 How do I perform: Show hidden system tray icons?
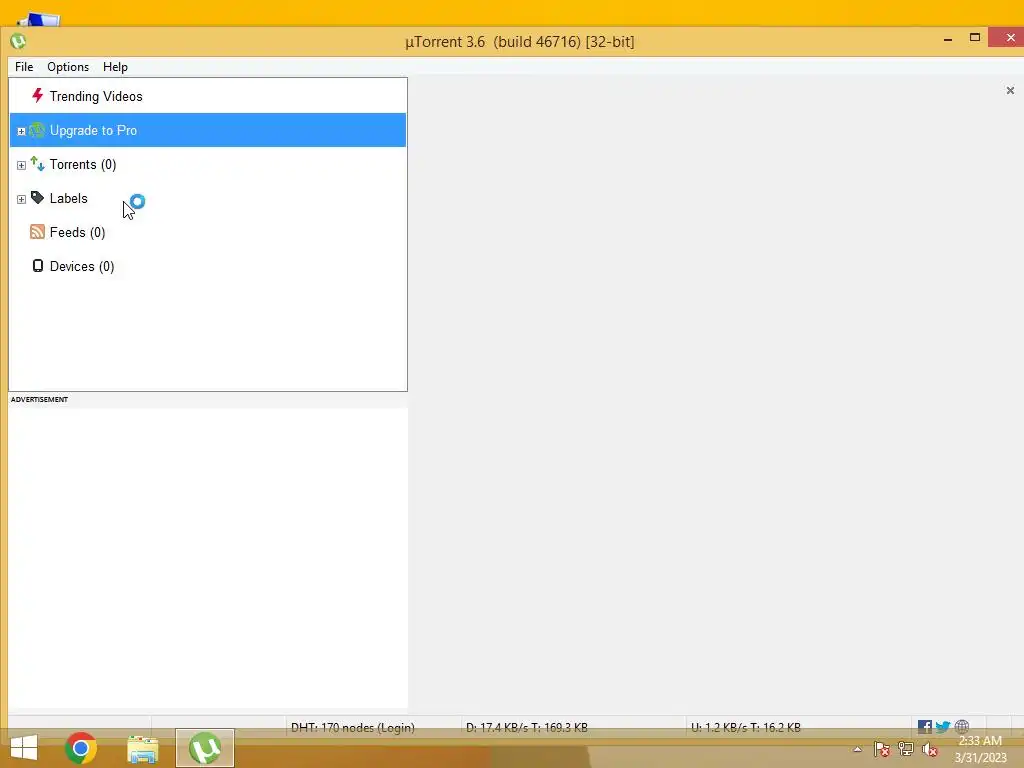(857, 750)
